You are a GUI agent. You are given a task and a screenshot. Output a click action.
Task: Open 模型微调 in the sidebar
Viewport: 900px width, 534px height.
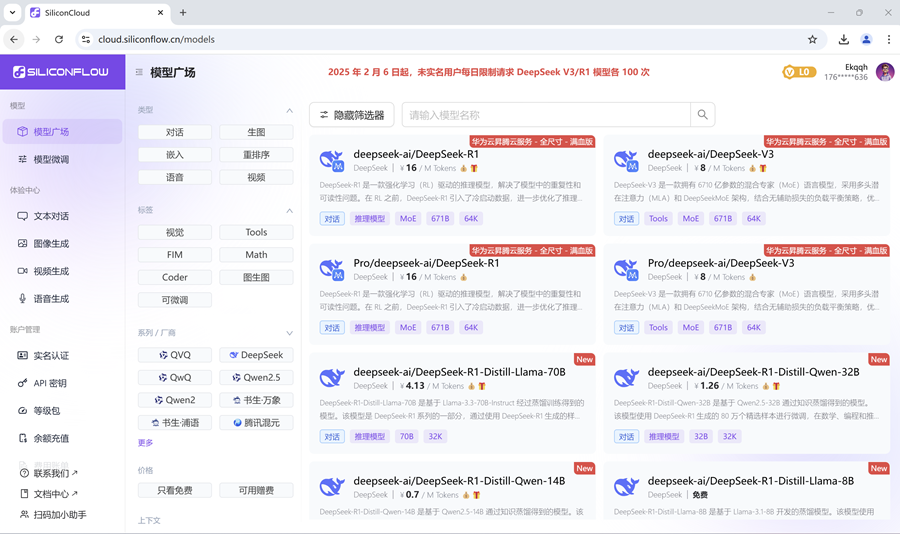(x=51, y=159)
